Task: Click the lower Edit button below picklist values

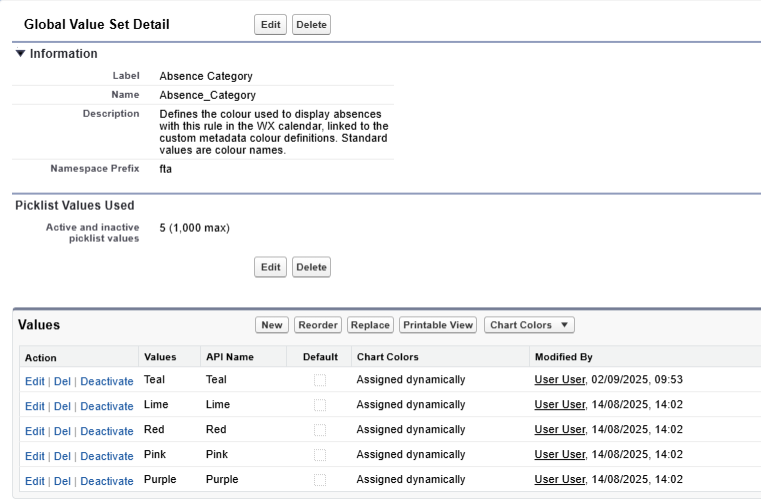Action: tap(270, 267)
